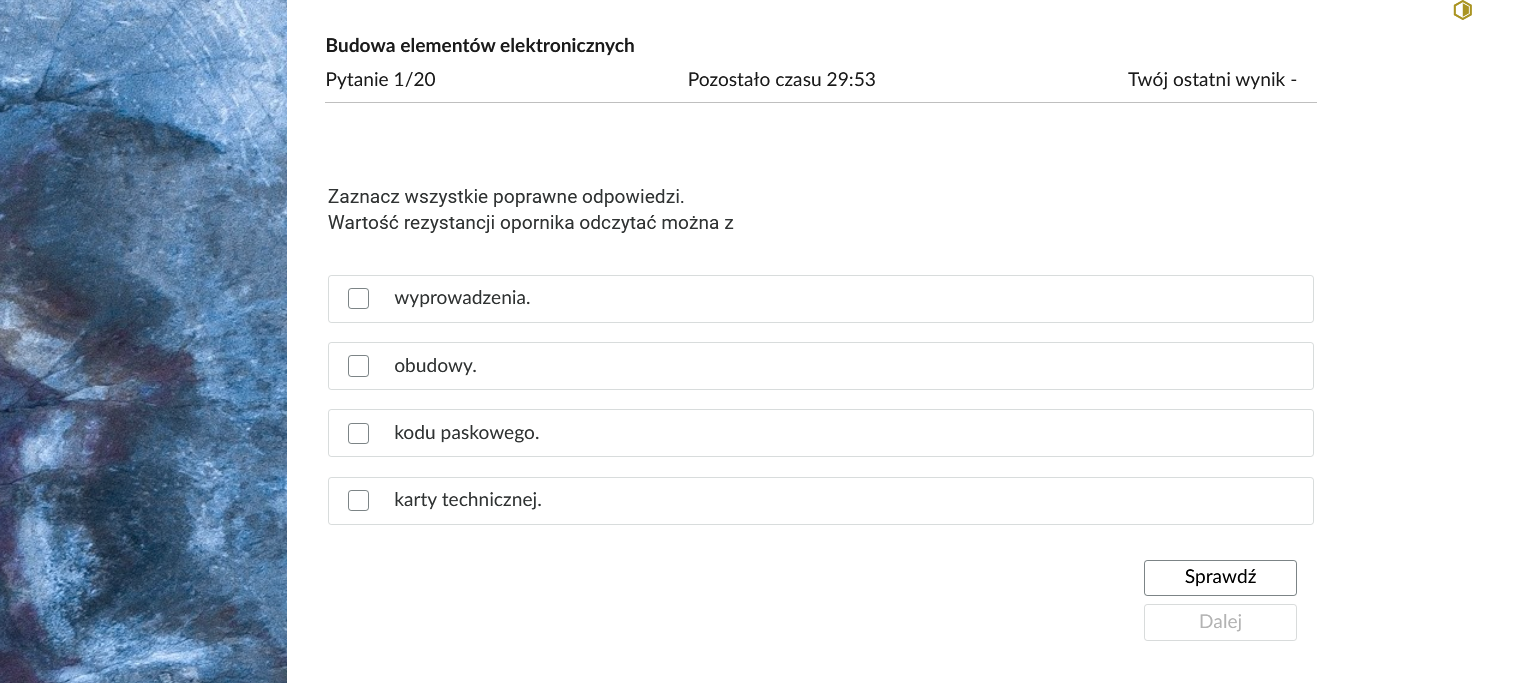Click the quiz title "Budowa elementów elektronicznych"
The height and width of the screenshot is (684, 1515).
(480, 45)
